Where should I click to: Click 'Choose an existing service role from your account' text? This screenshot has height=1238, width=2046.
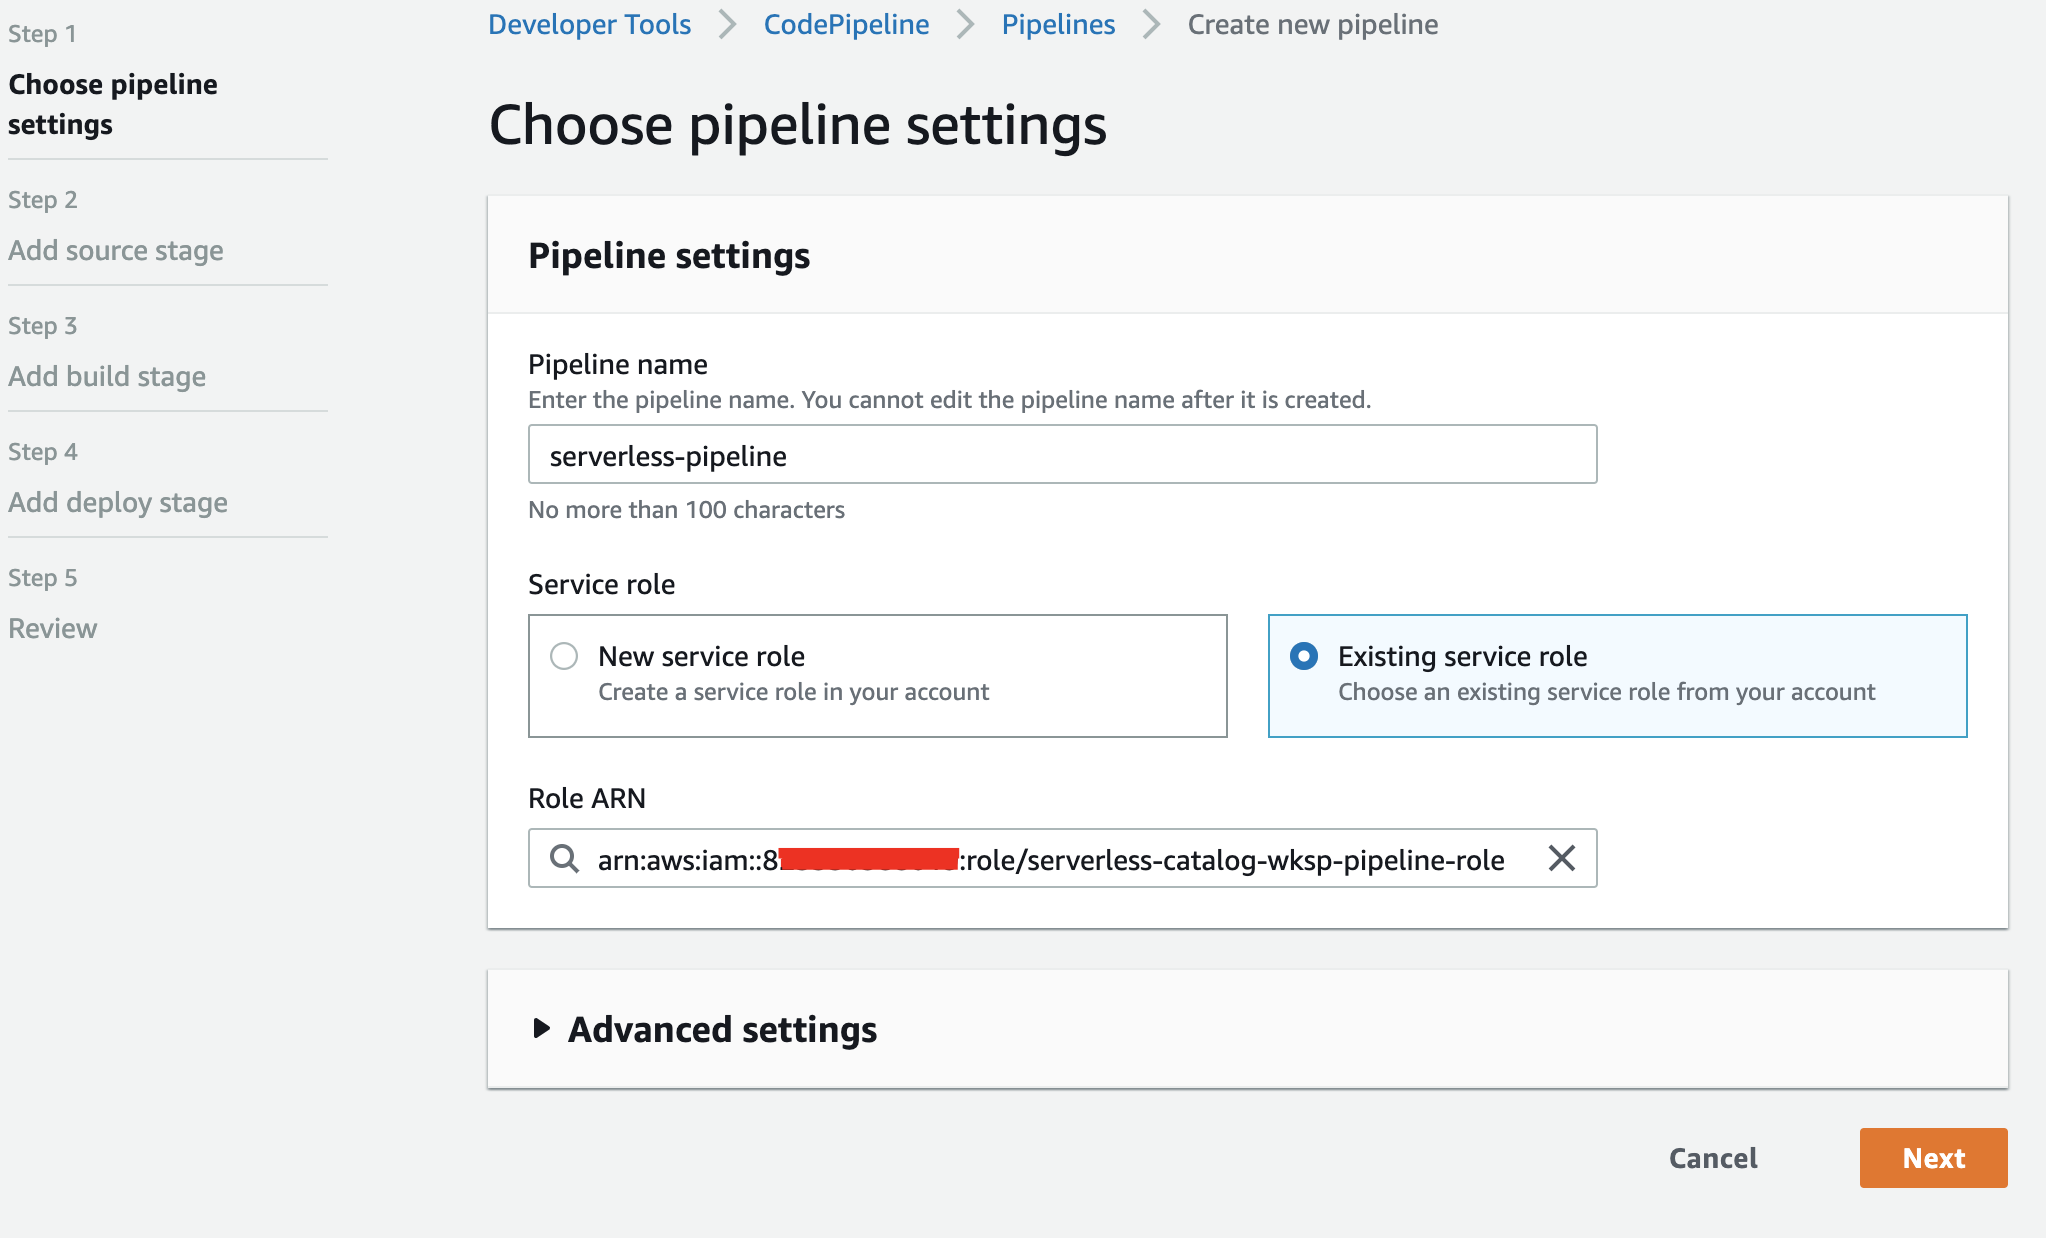coord(1606,692)
